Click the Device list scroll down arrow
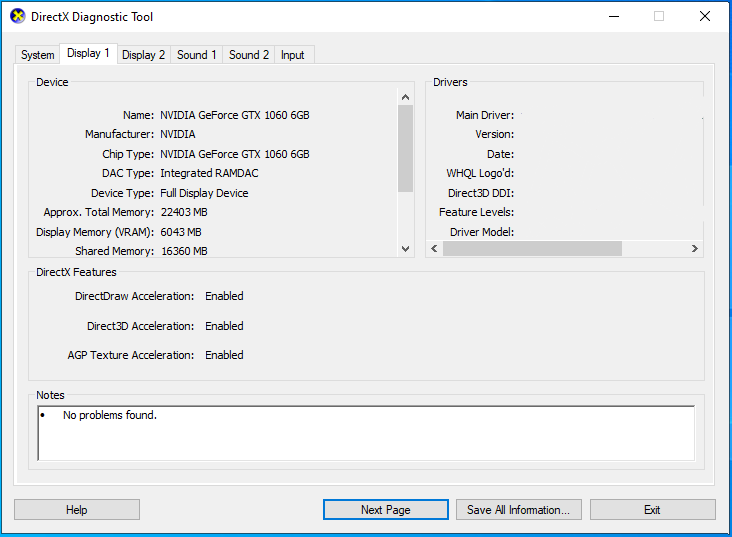 click(x=405, y=249)
